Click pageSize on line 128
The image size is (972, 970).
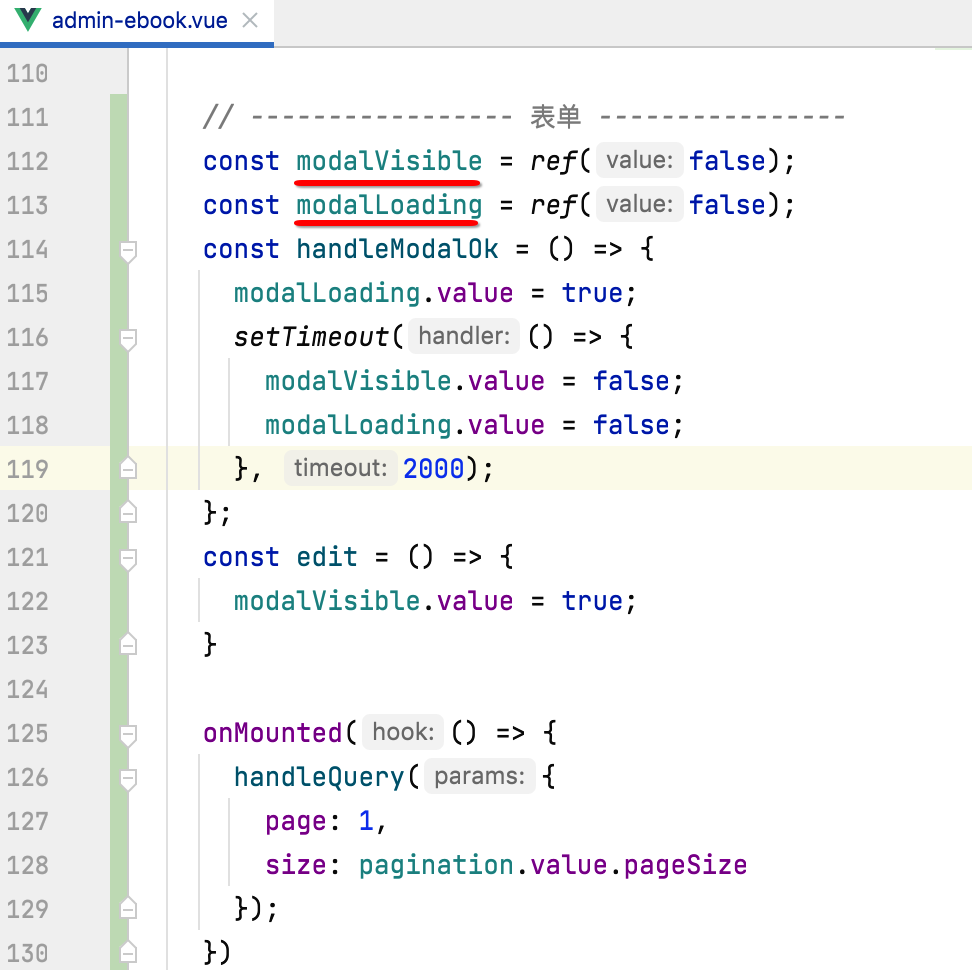685,865
